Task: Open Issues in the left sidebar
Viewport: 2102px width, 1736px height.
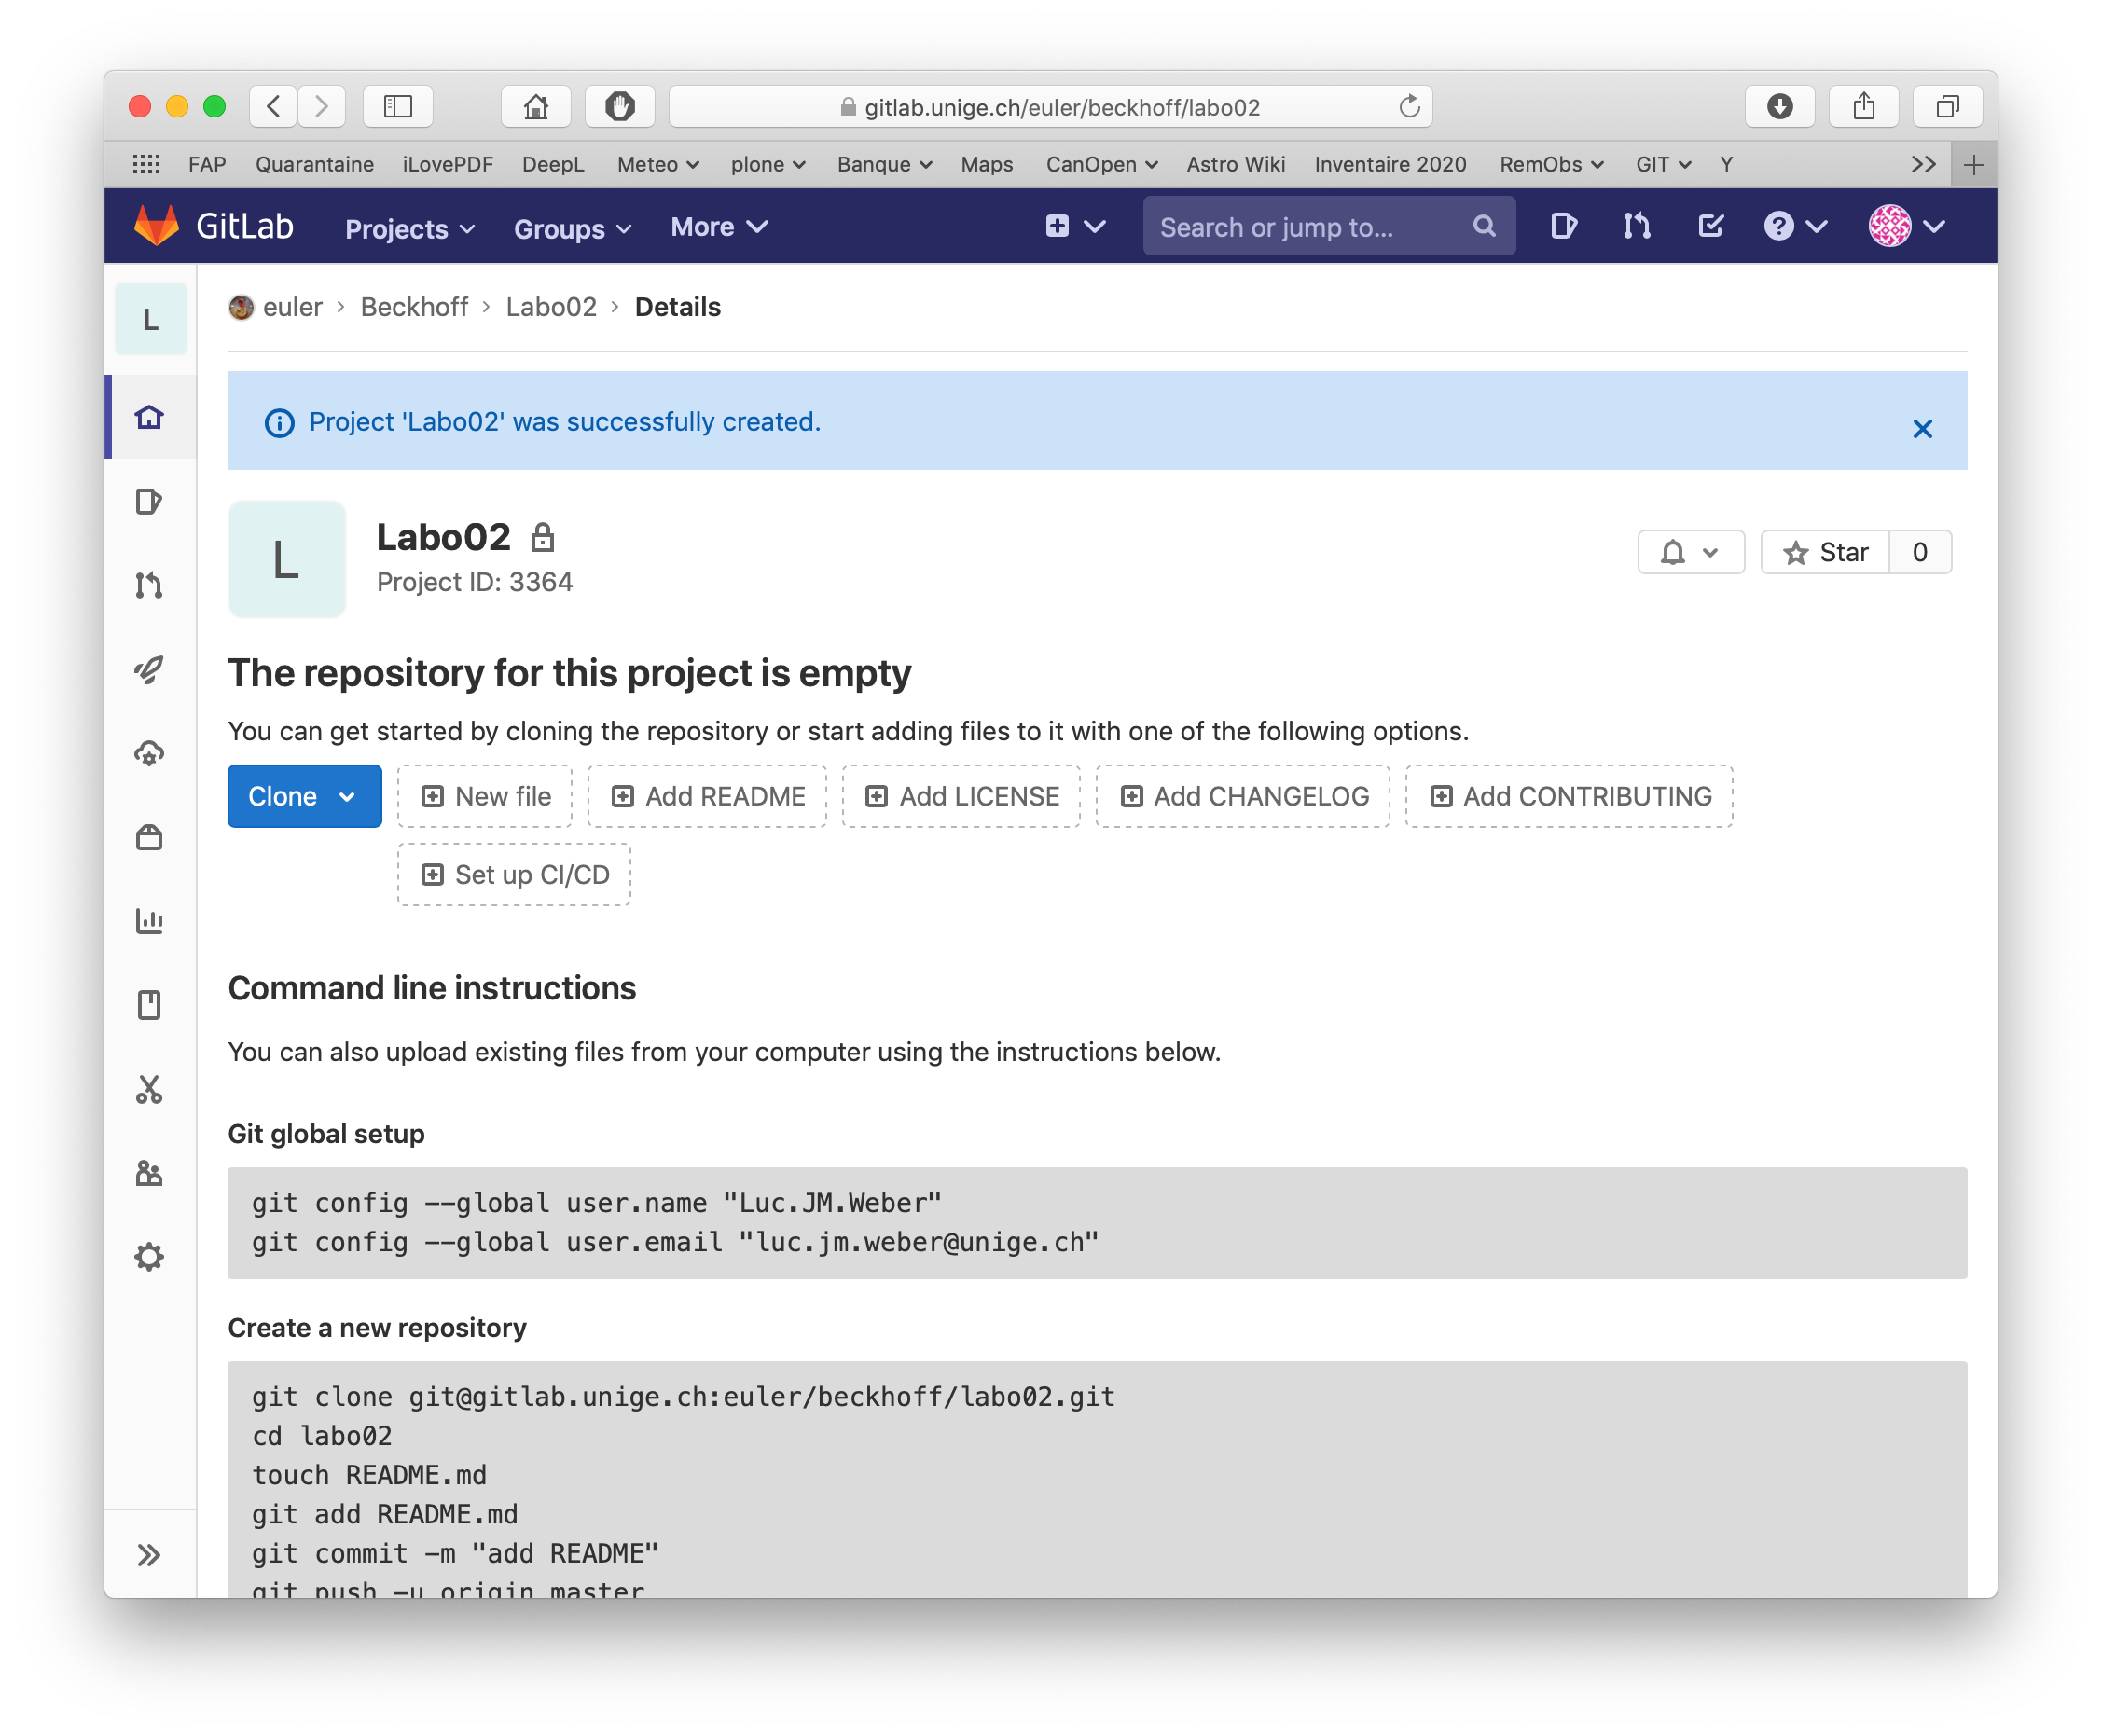Action: 149,501
